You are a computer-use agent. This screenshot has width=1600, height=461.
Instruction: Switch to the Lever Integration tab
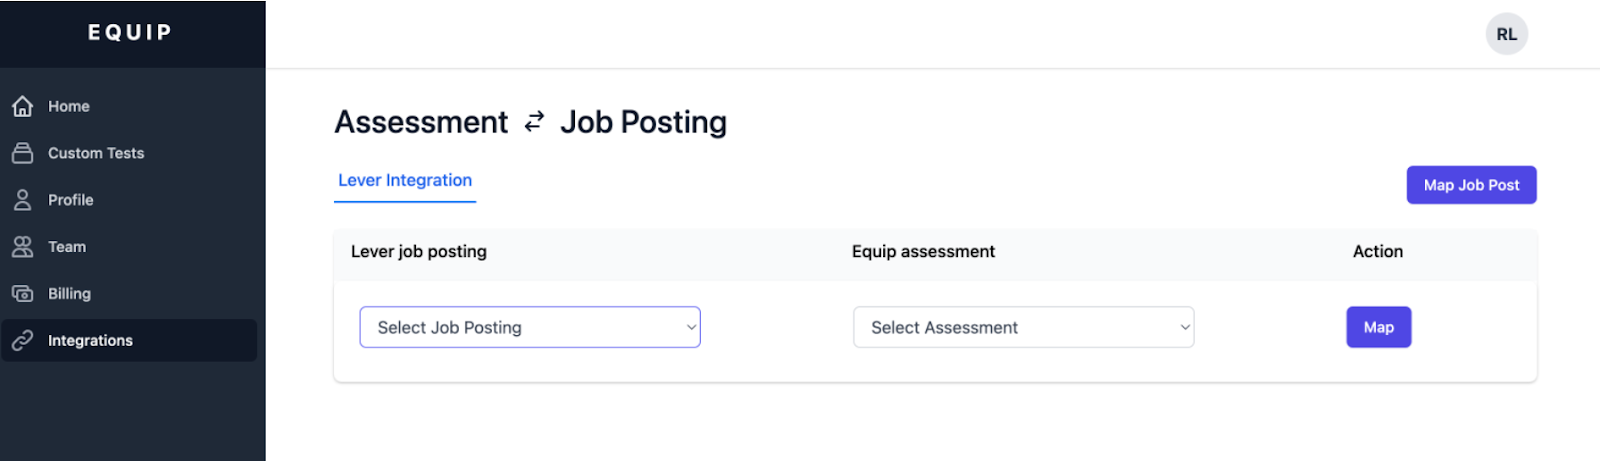click(x=405, y=181)
